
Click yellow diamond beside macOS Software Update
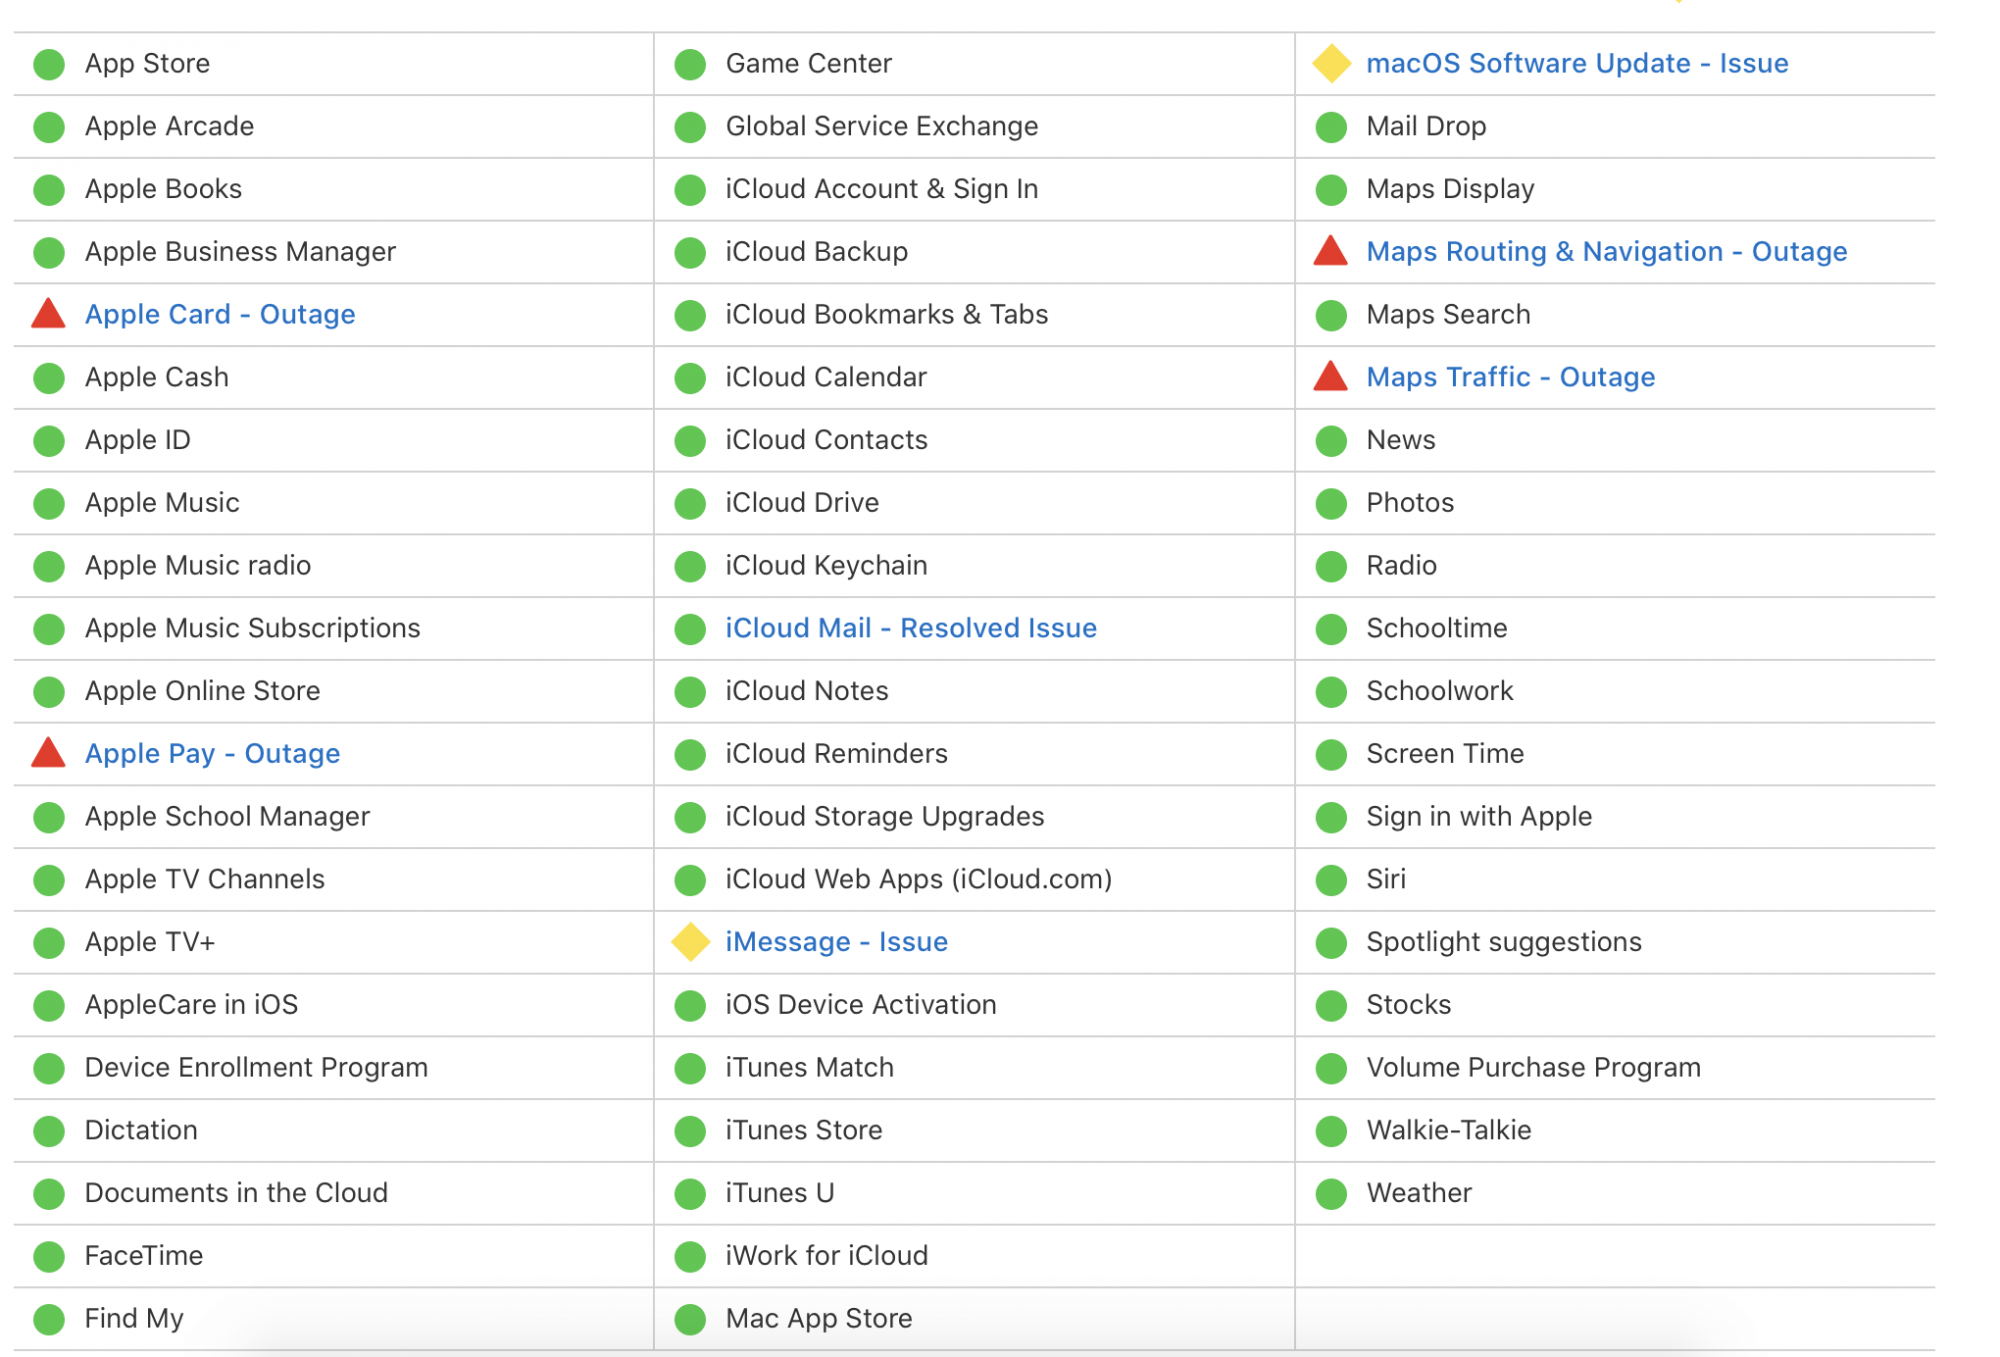[x=1331, y=63]
